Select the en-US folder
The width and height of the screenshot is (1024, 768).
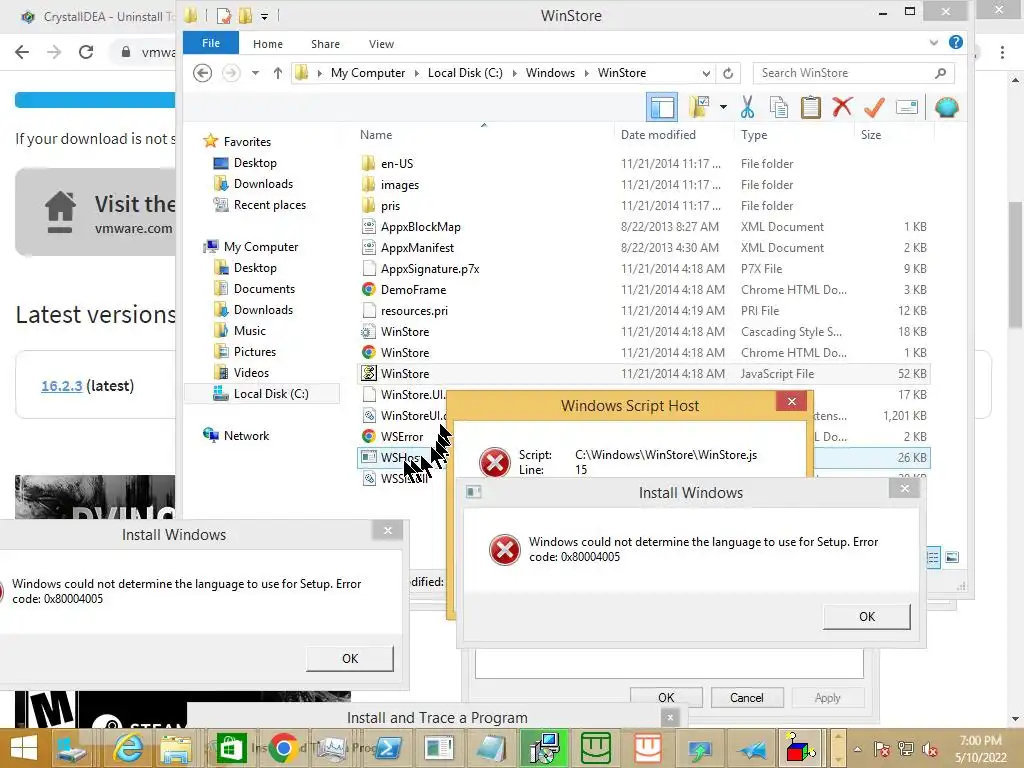coord(397,163)
